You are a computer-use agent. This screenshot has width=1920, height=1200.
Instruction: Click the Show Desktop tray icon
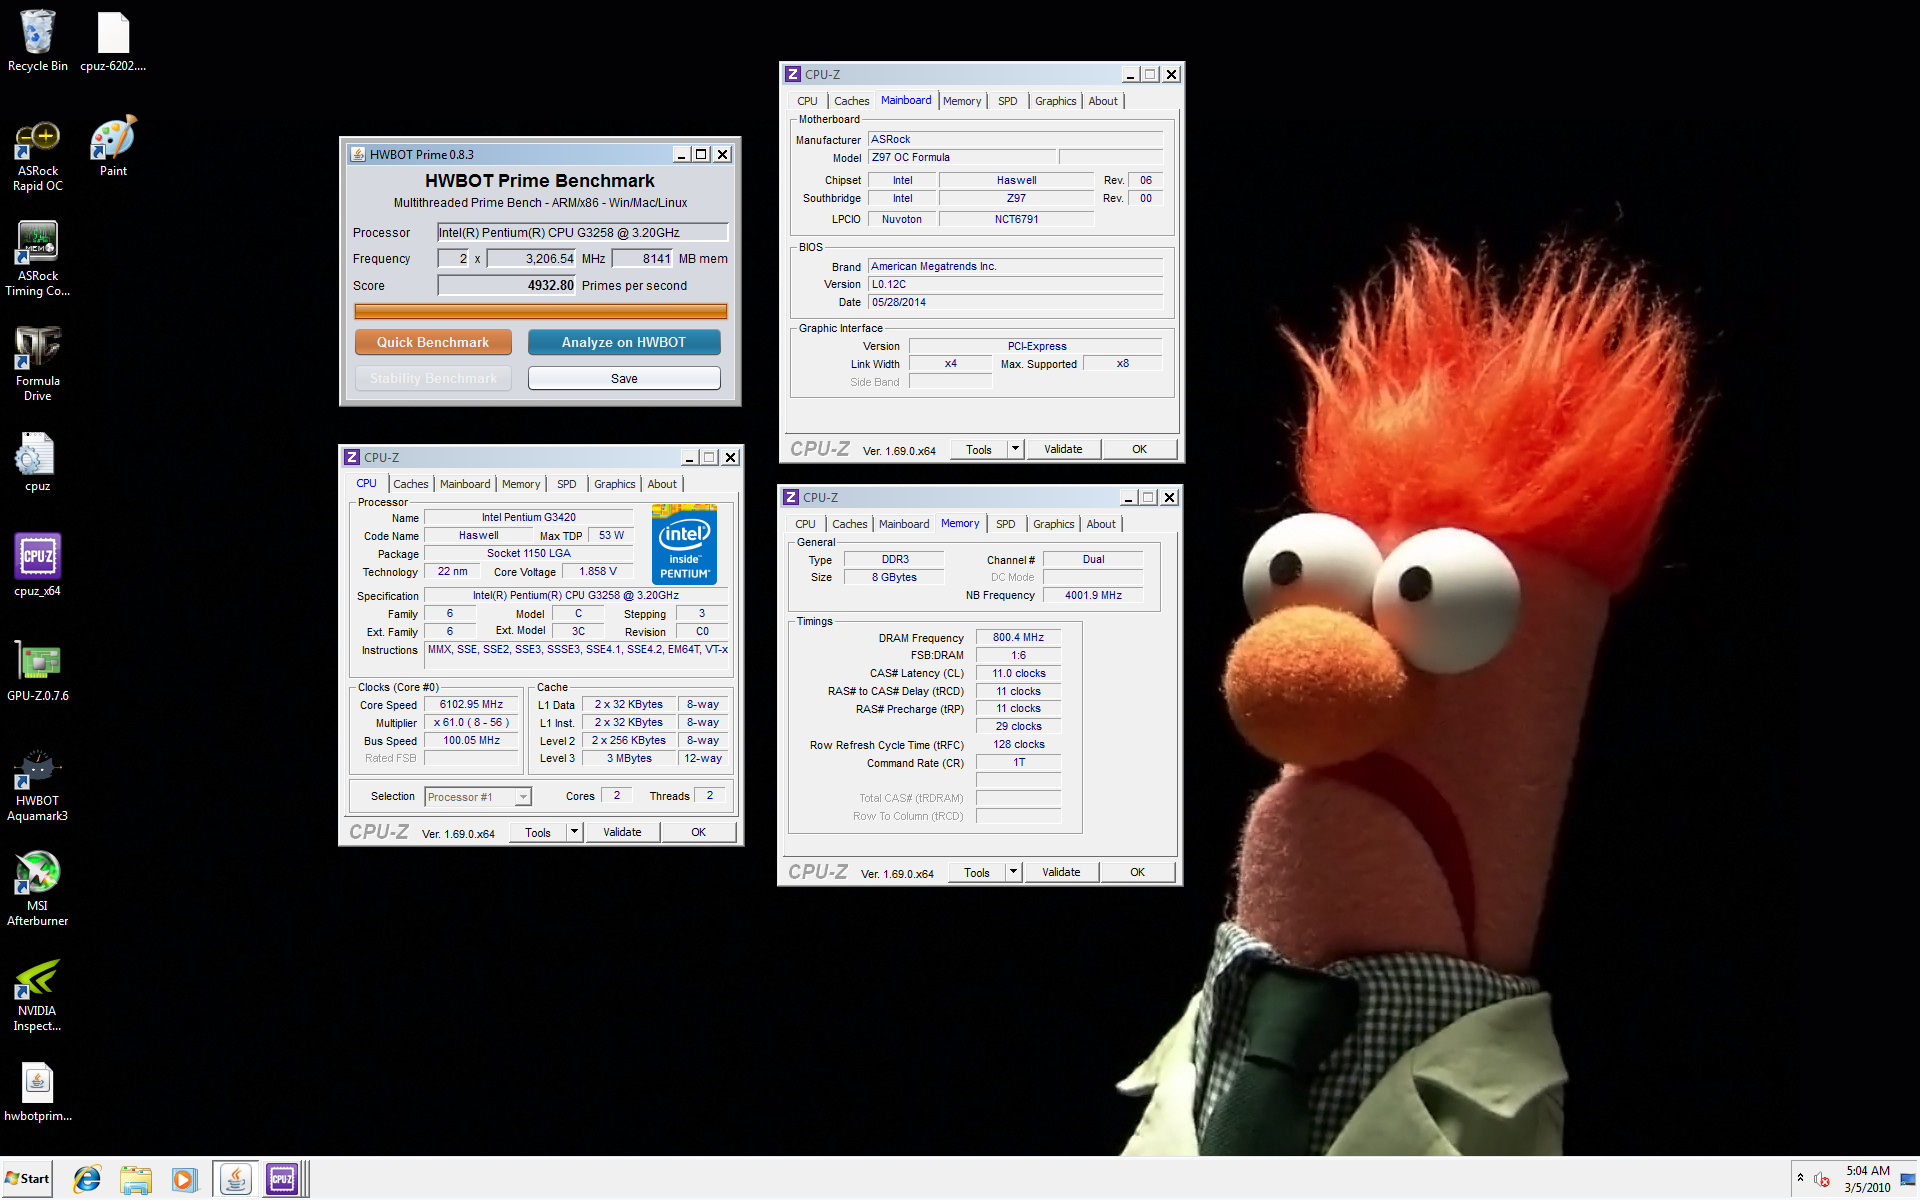pyautogui.click(x=1908, y=1179)
